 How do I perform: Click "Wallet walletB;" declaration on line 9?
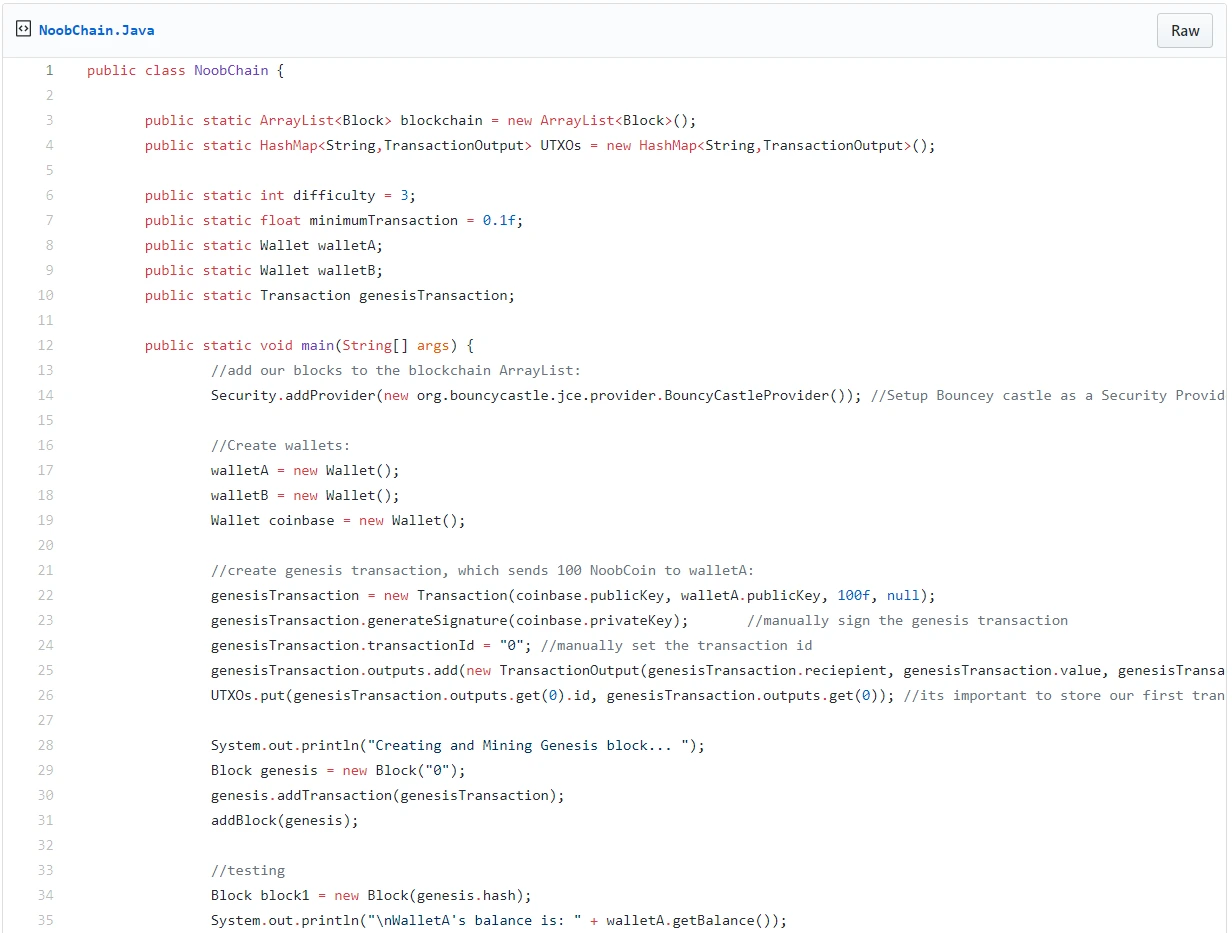coord(322,270)
